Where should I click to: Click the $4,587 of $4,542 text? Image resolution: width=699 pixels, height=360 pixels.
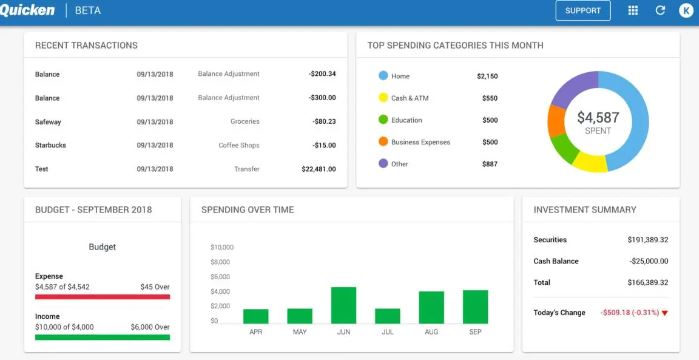[x=62, y=287]
